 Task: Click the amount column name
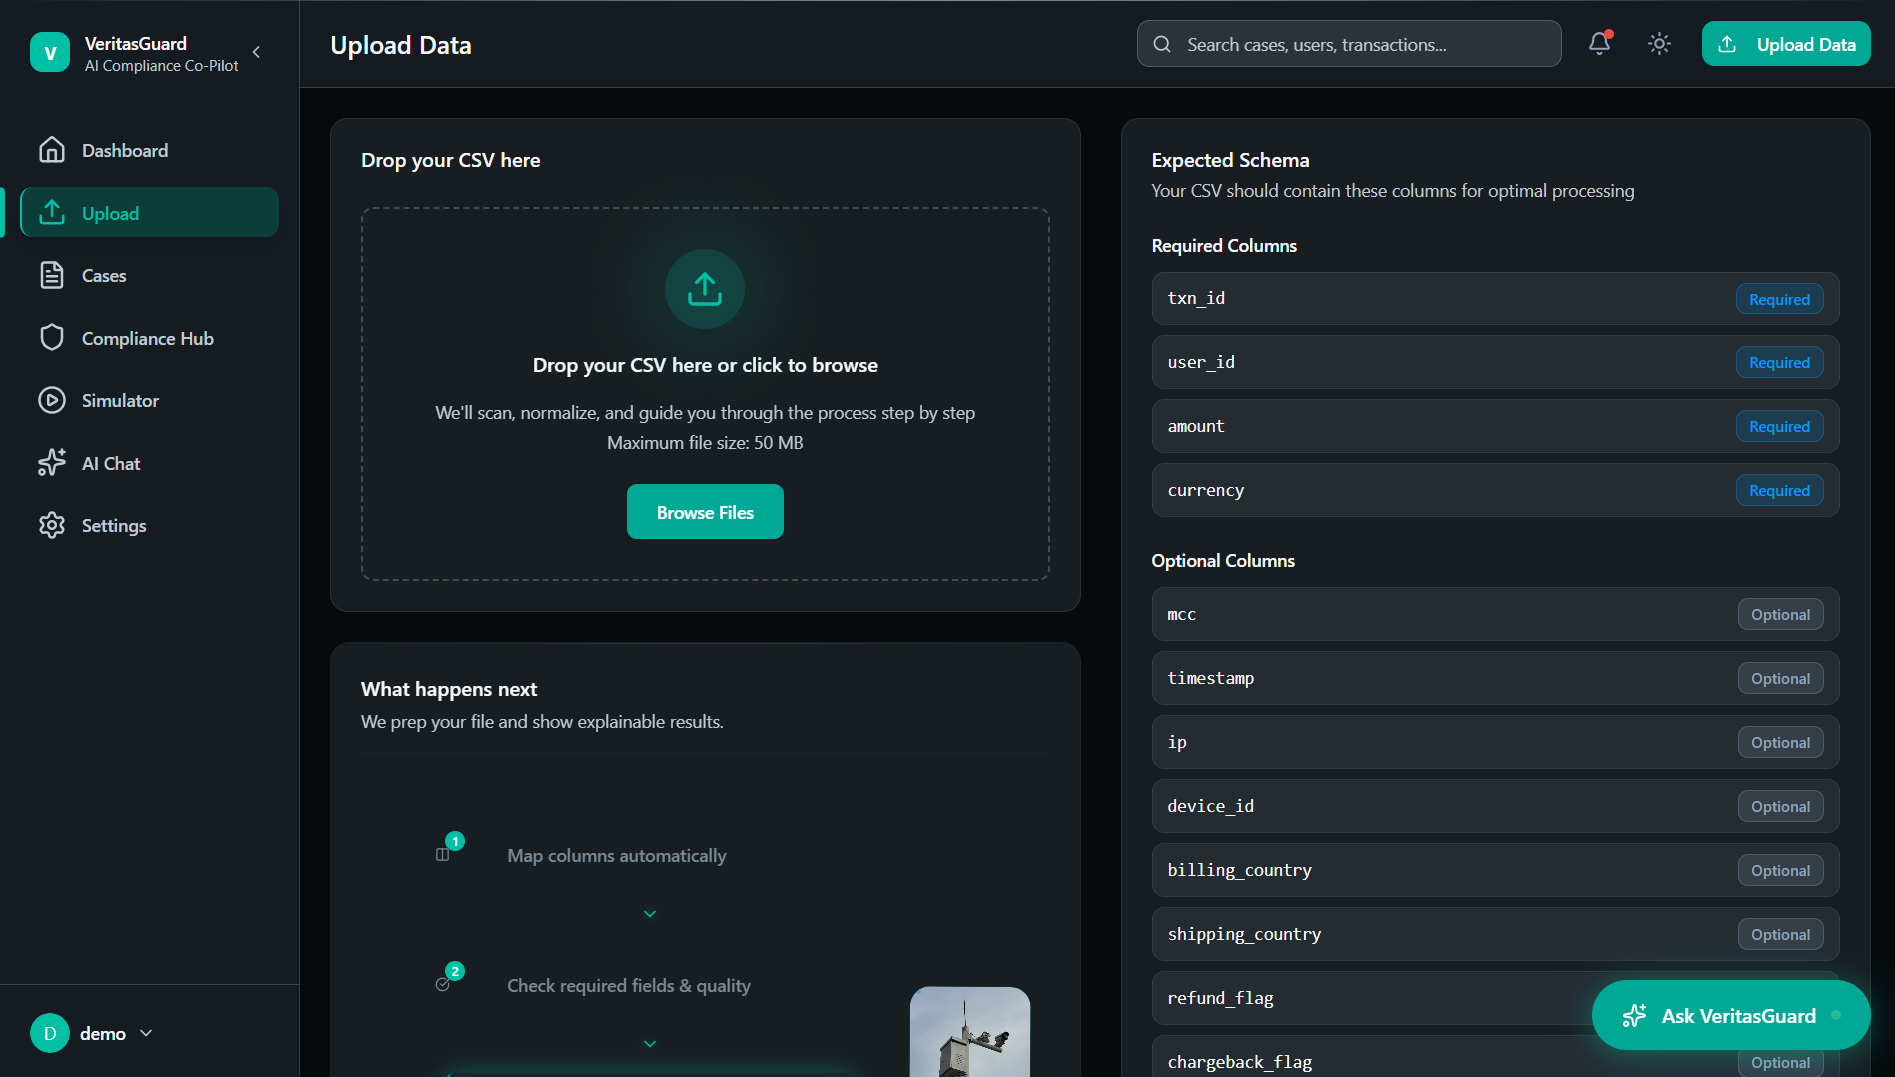[1195, 426]
